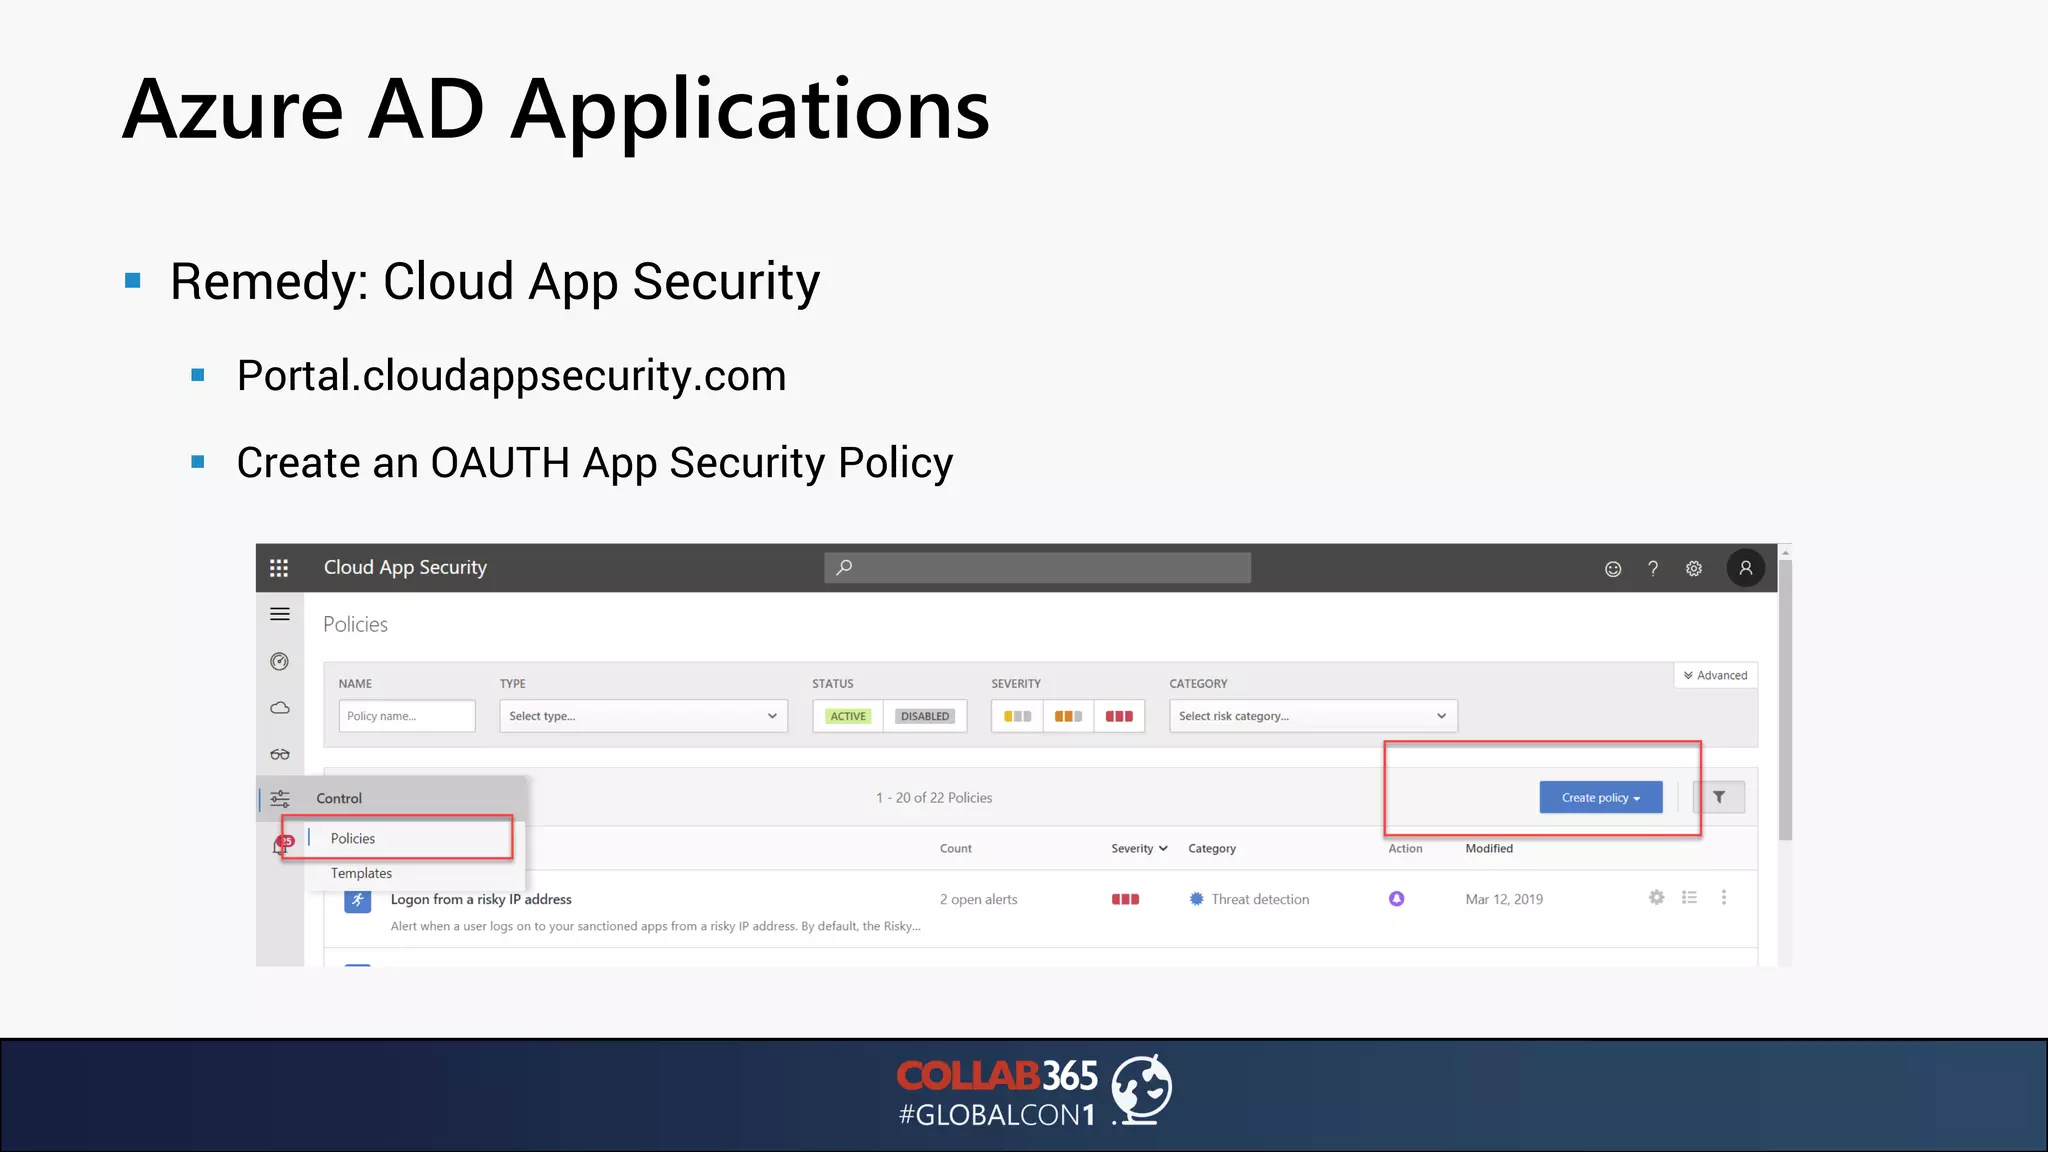Select the high severity filter
The image size is (2048, 1152).
pos(1119,716)
